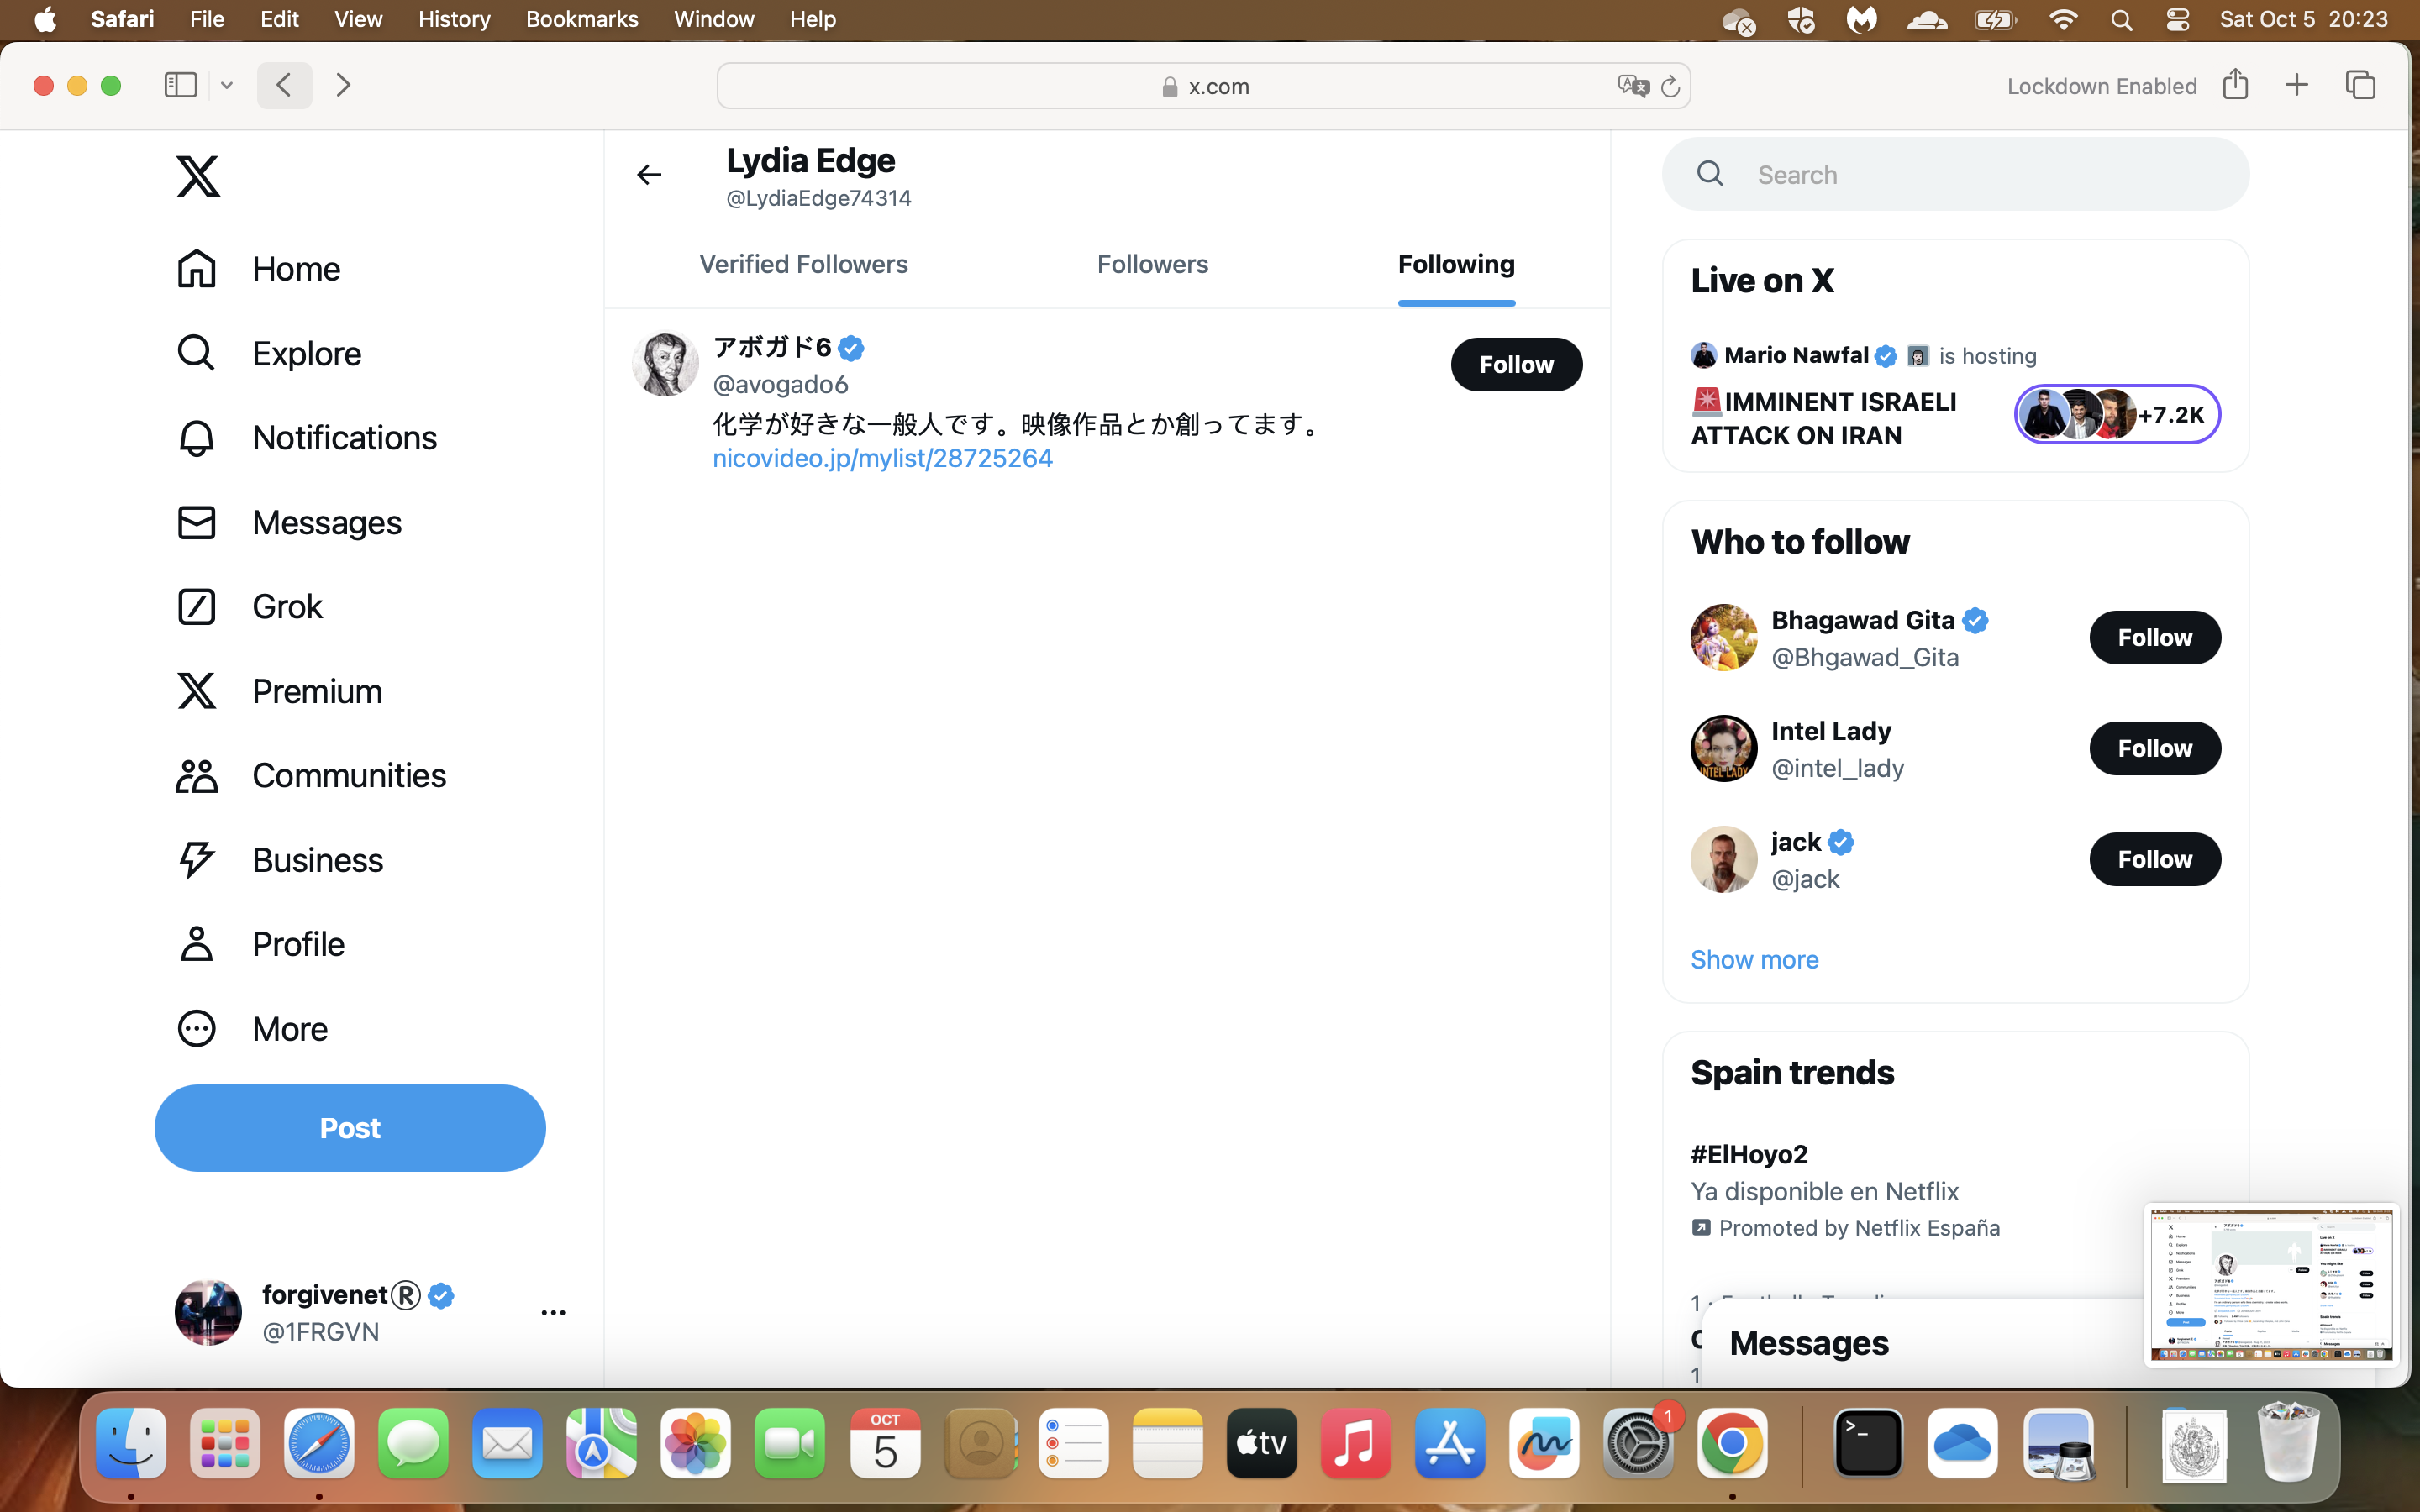Open account options next to forgivenet

click(x=553, y=1312)
